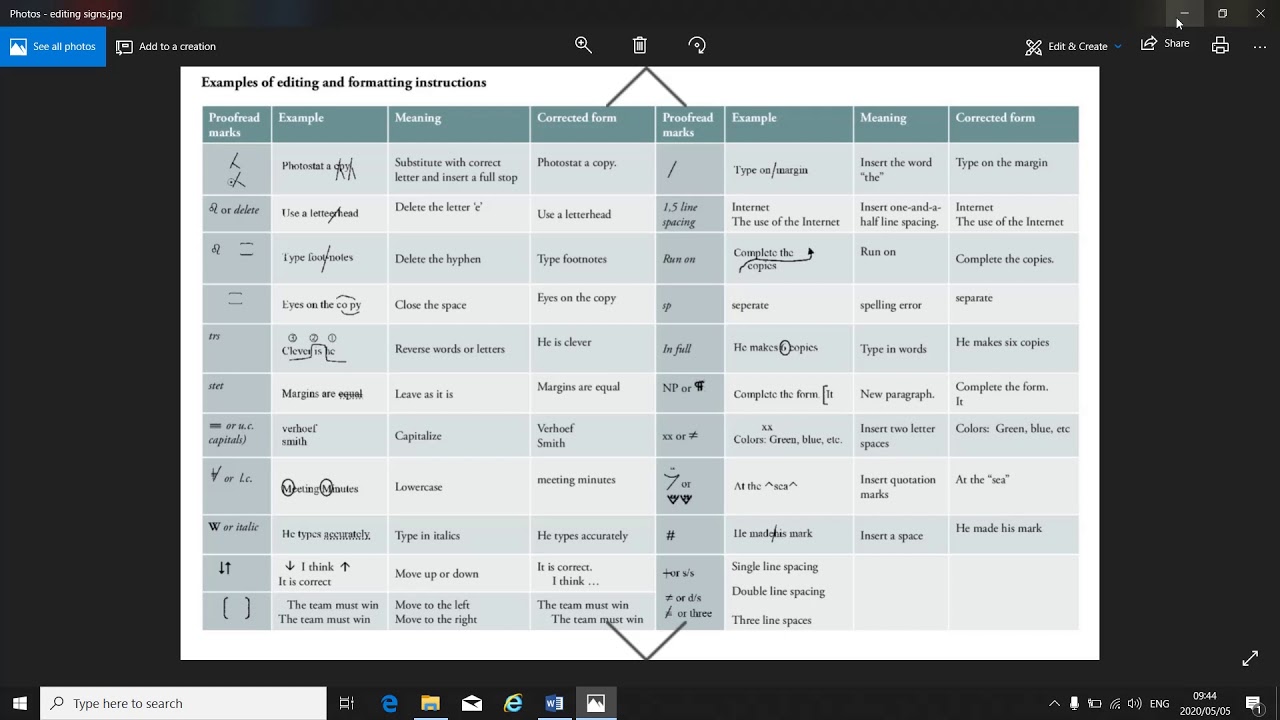Click the 'Insert a space' cell
The image size is (1280, 720).
(x=891, y=536)
